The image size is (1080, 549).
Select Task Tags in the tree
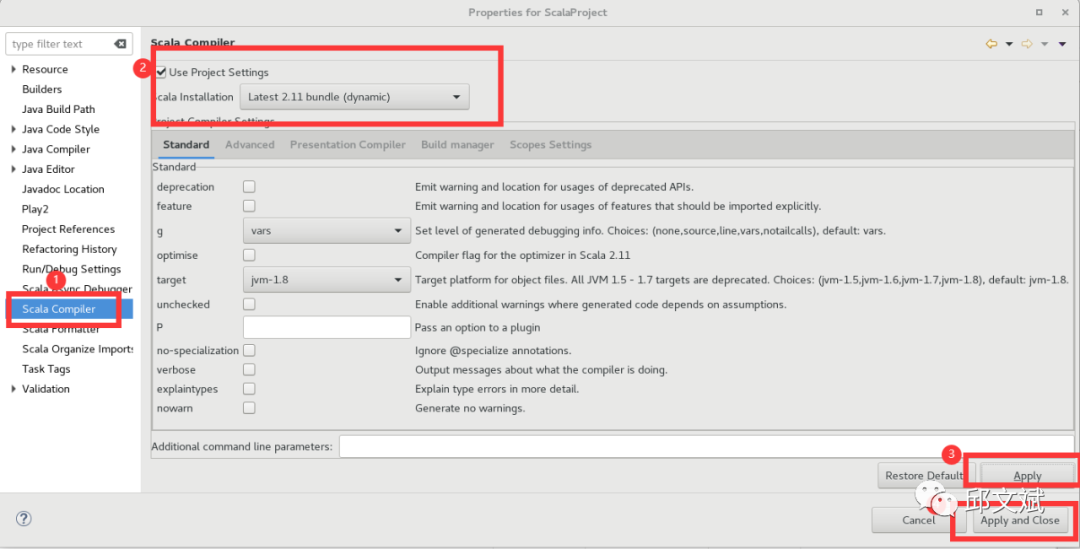click(46, 369)
